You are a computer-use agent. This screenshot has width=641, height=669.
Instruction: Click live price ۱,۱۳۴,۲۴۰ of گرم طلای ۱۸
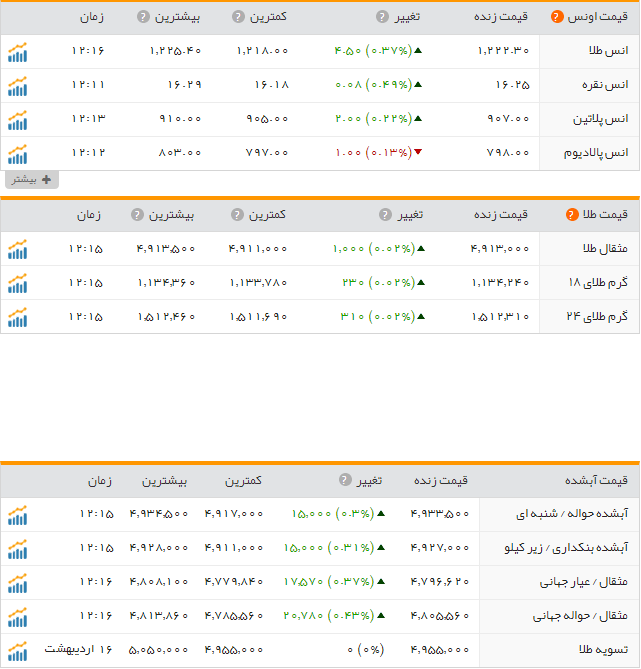pos(500,282)
